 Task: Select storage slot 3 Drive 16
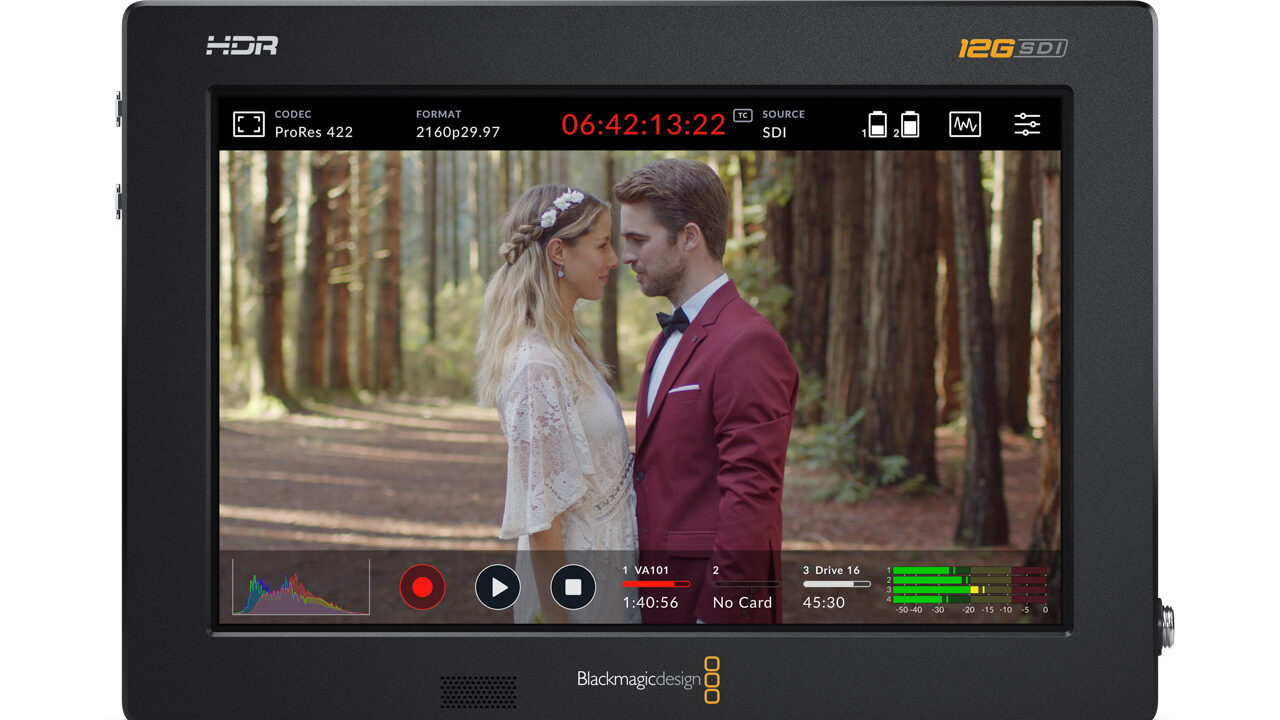pos(836,587)
